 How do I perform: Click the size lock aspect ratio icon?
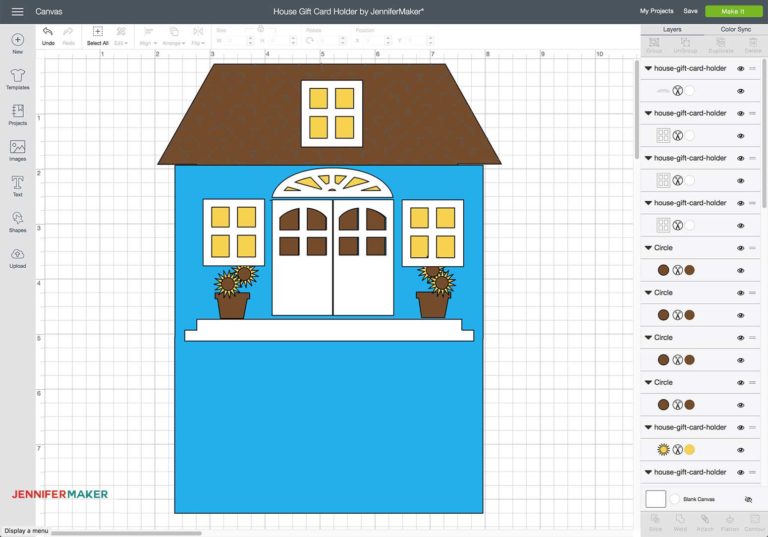pyautogui.click(x=261, y=29)
